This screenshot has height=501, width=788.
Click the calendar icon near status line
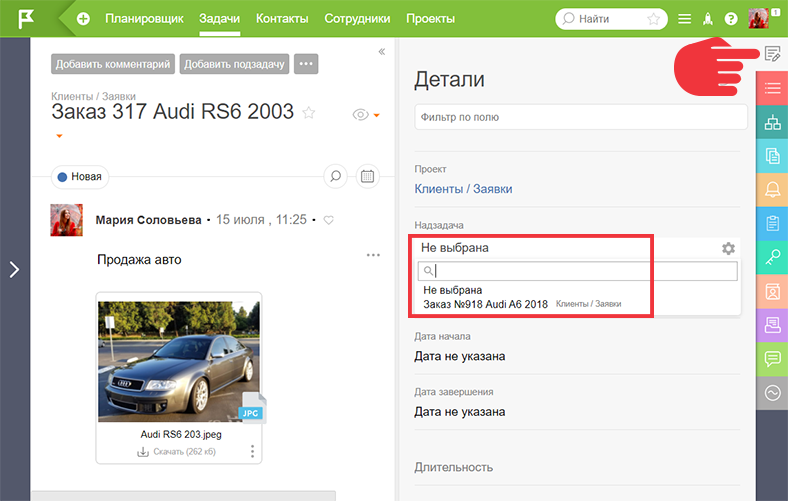pyautogui.click(x=367, y=176)
